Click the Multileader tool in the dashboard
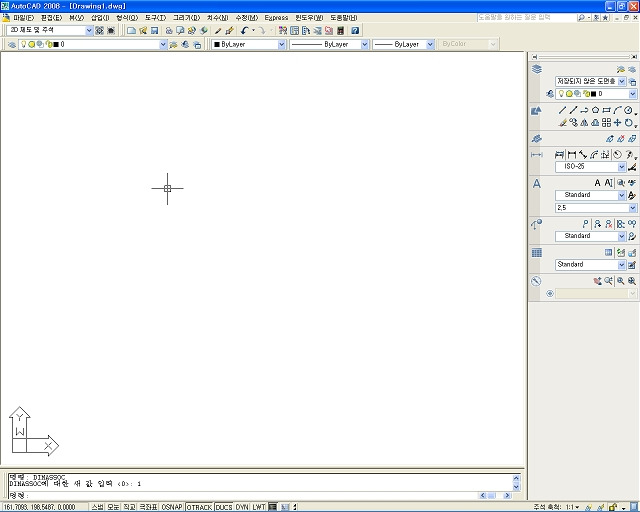 pos(586,224)
